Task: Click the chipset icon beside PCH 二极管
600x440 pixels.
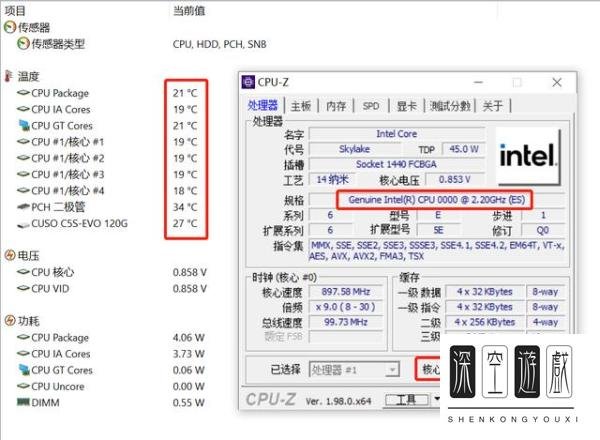Action: pyautogui.click(x=23, y=207)
